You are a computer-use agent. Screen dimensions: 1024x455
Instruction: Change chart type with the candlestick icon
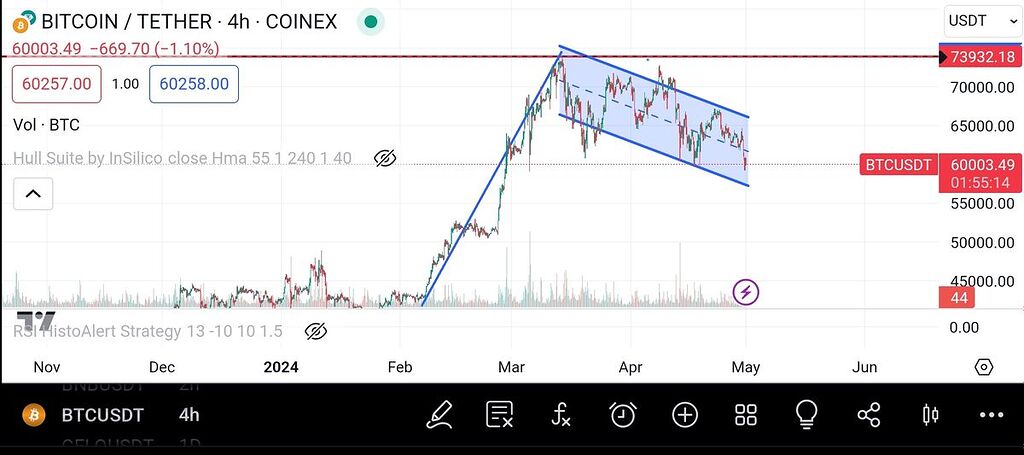pyautogui.click(x=931, y=414)
